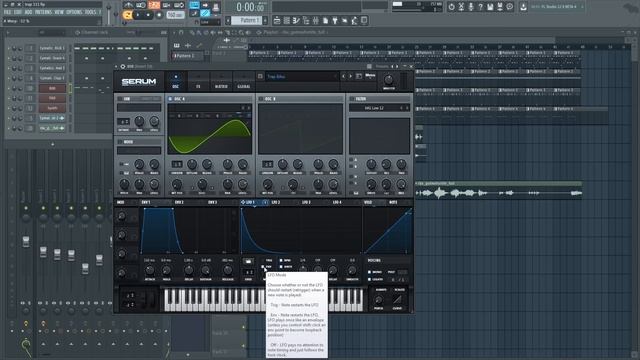Viewport: 640px width, 360px height.
Task: Enable the LFO BPM sync checkbox
Action: click(281, 260)
